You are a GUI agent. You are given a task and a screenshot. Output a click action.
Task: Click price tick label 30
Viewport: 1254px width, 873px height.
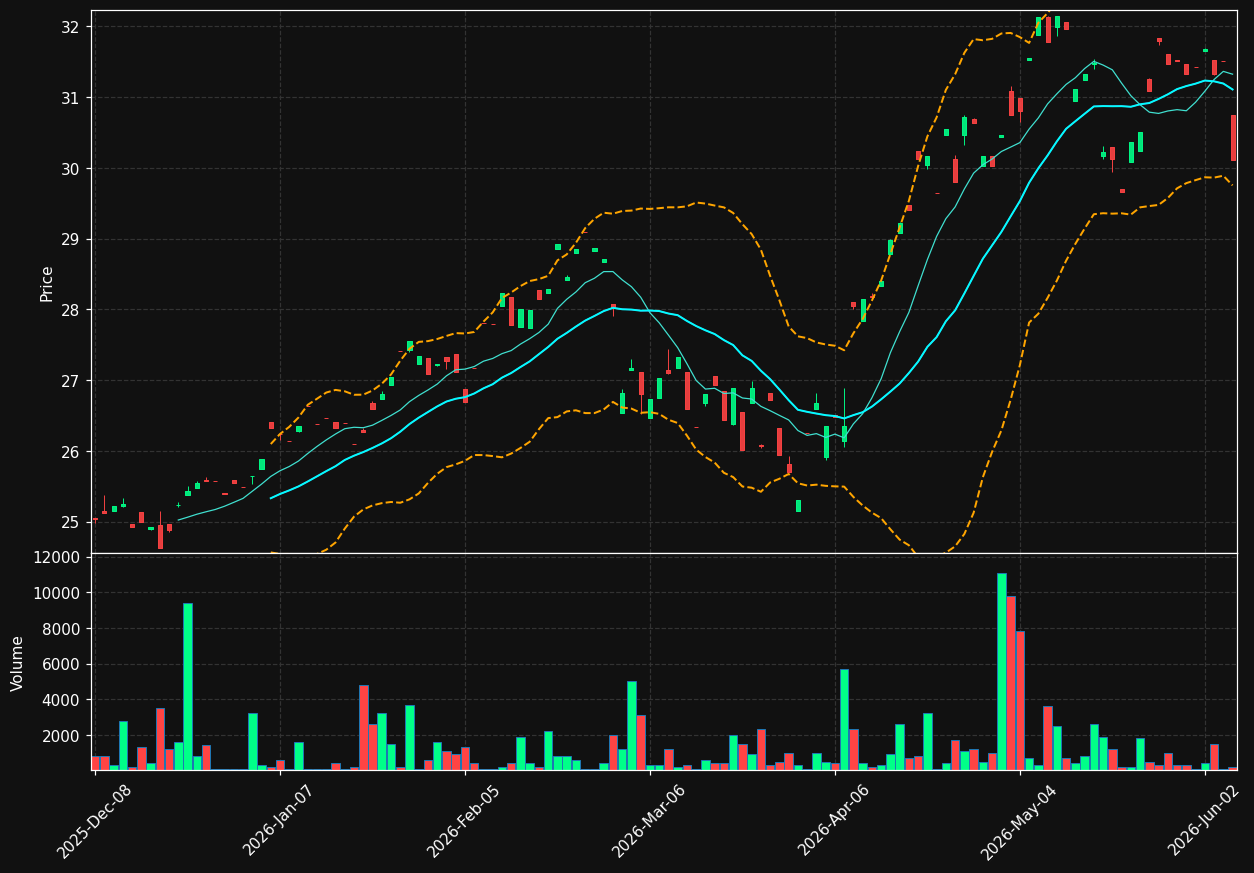tap(69, 169)
